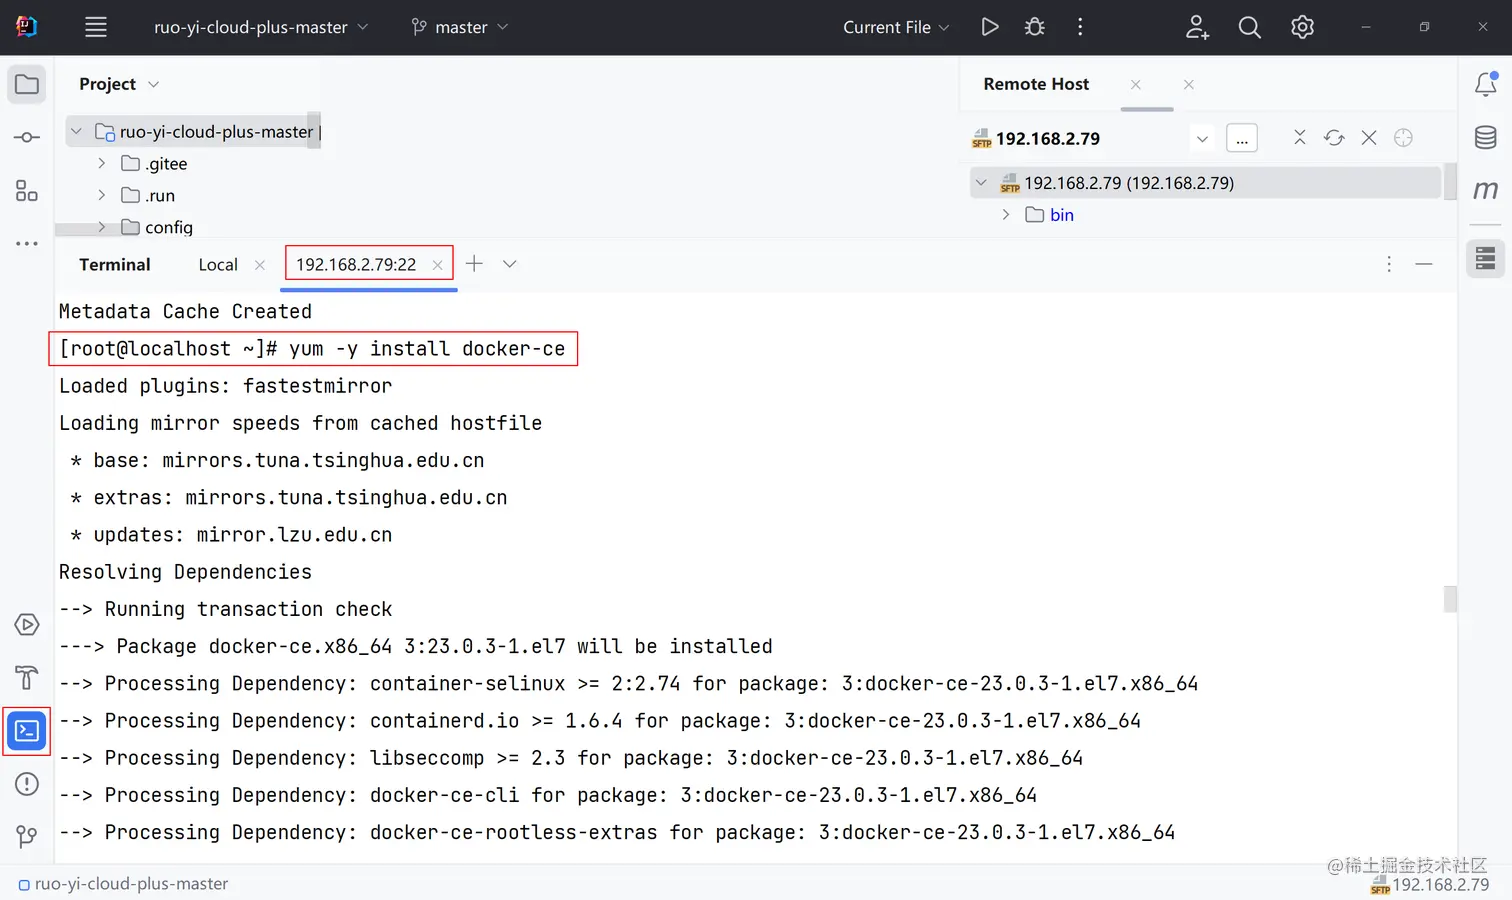Open terminal options kebab menu

[1389, 264]
